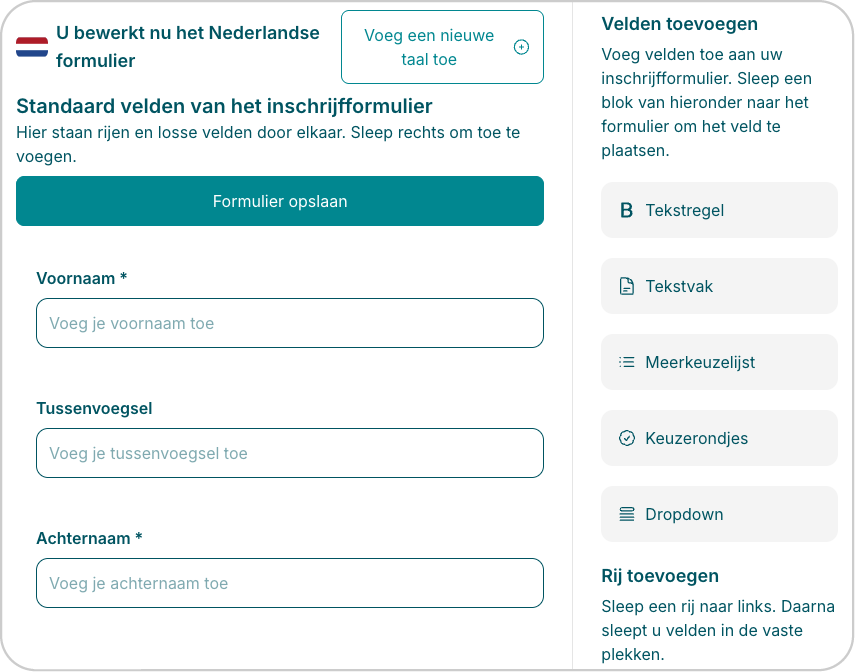This screenshot has height=672, width=855.
Task: Pick the Meerkeuzelijst field block
Action: click(x=719, y=362)
